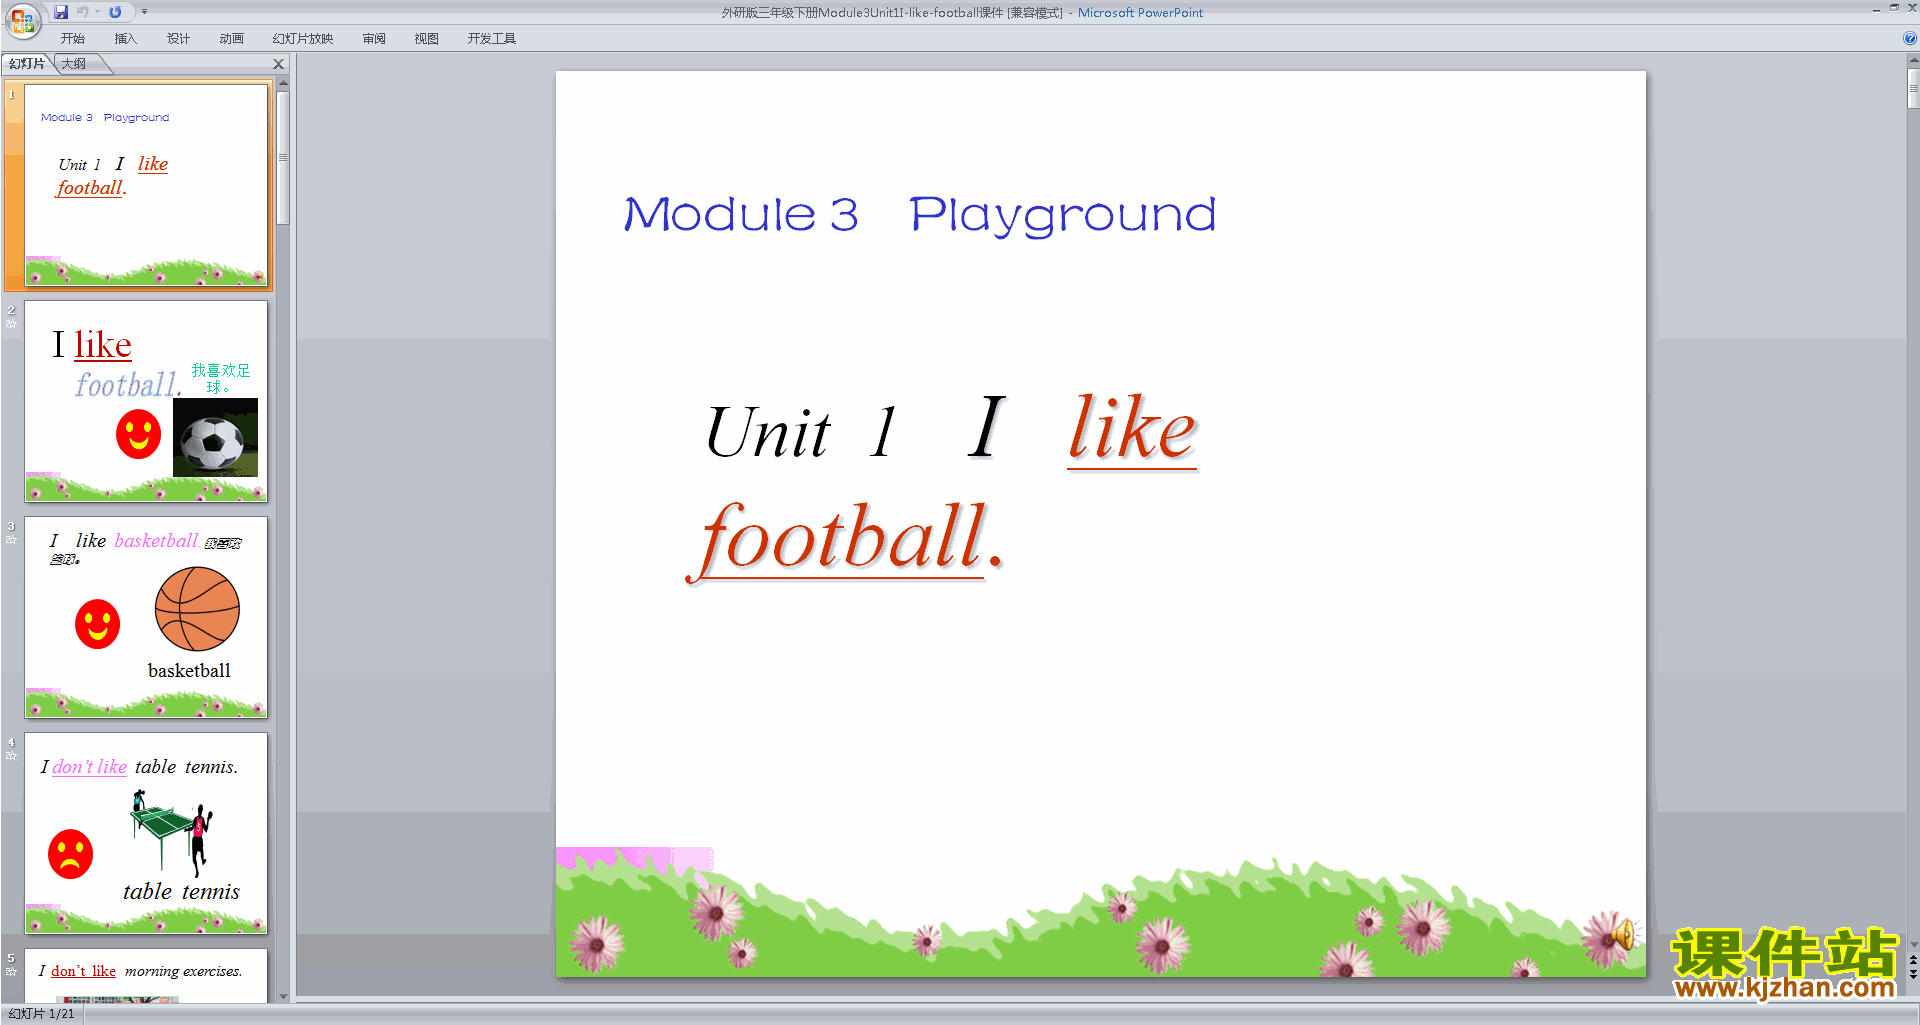Viewport: 1920px width, 1025px height.
Task: Open Customize Quick Access Toolbar dropdown
Action: pyautogui.click(x=144, y=12)
